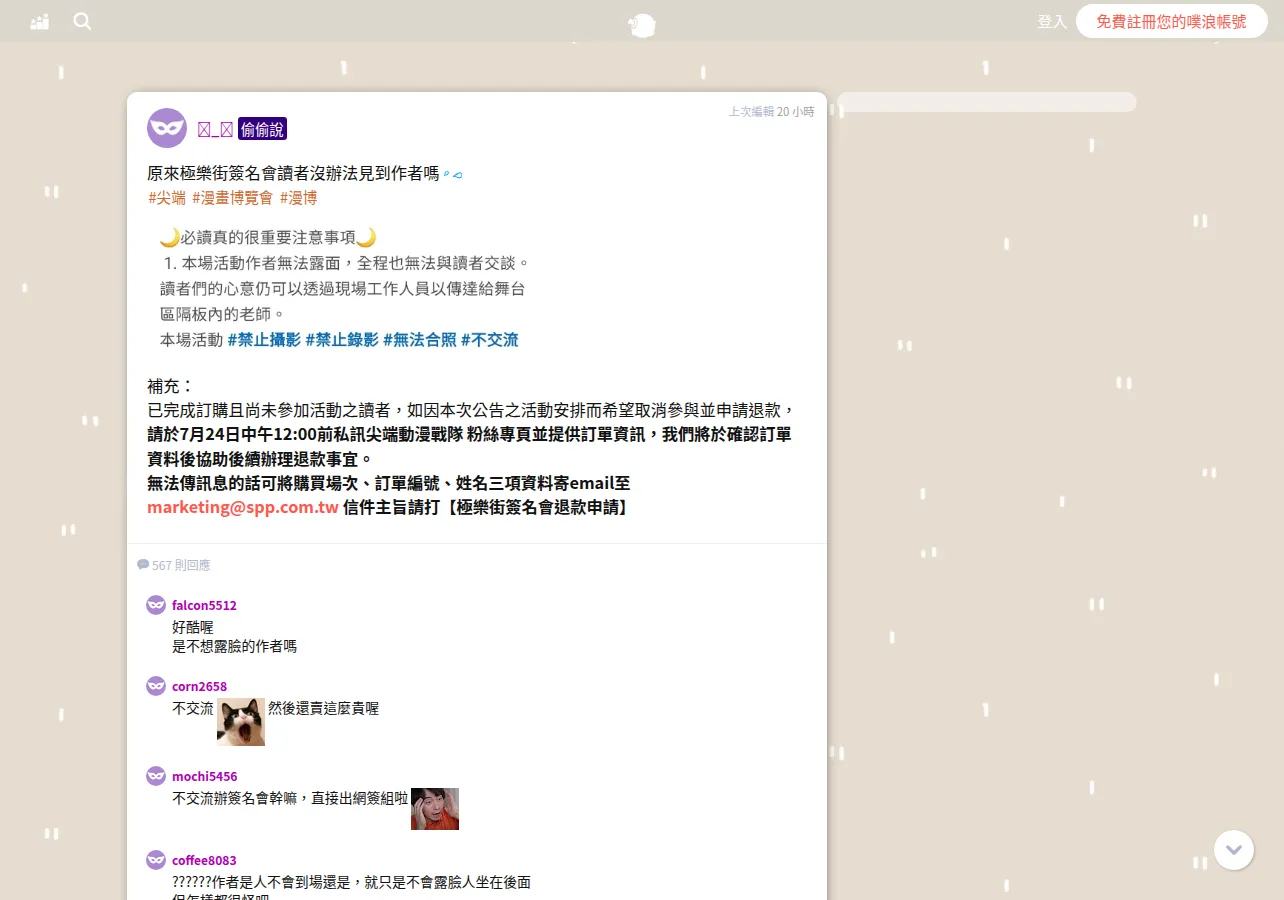1284x900 pixels.
Task: Click the mask avatar beside mochi5456
Action: [x=156, y=776]
